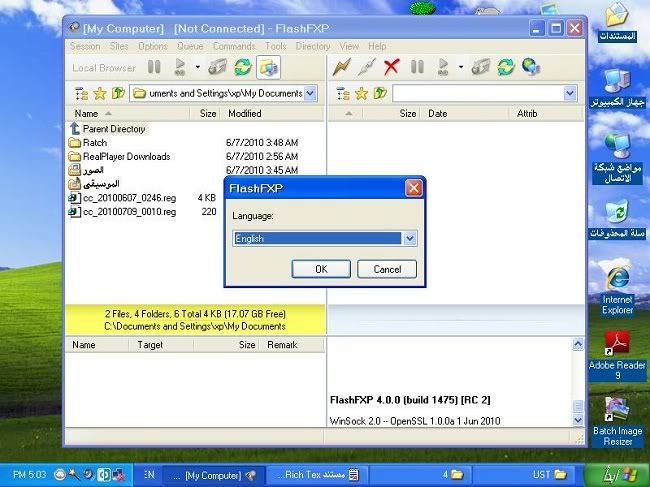Viewport: 650px width, 487px height.
Task: Expand the local path dropdown arrow
Action: click(310, 93)
